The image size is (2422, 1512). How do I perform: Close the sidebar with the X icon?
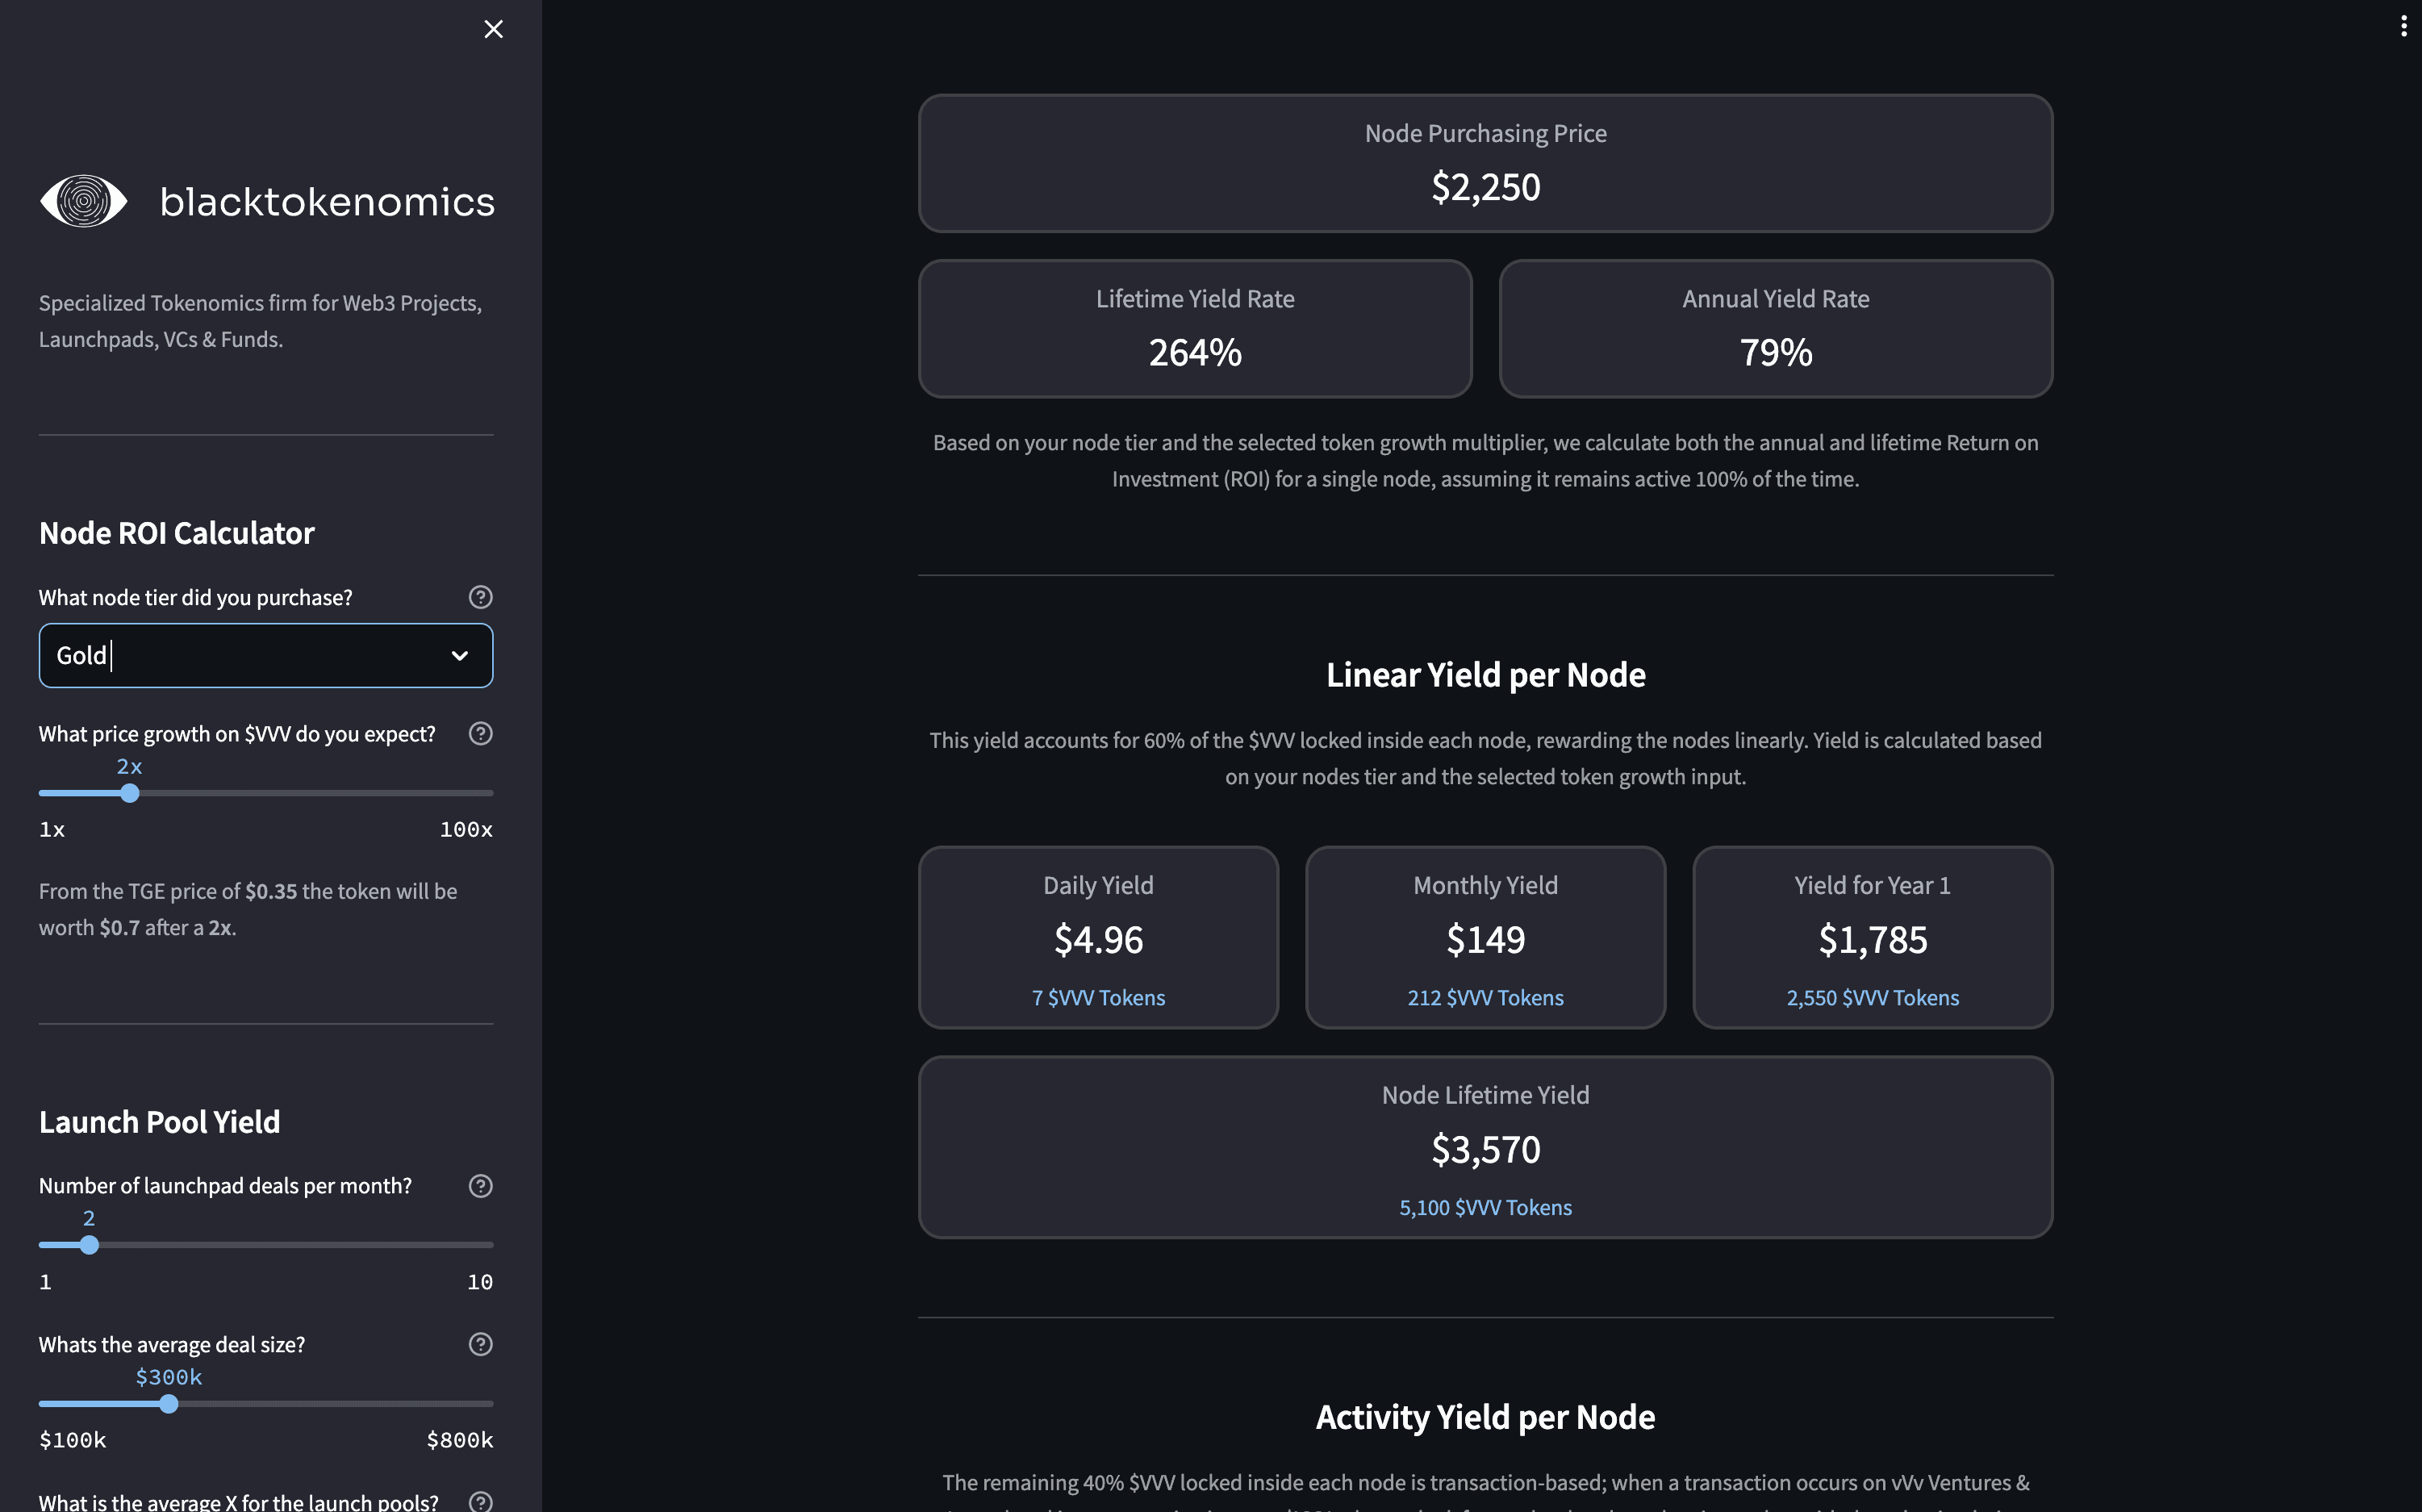pos(493,29)
